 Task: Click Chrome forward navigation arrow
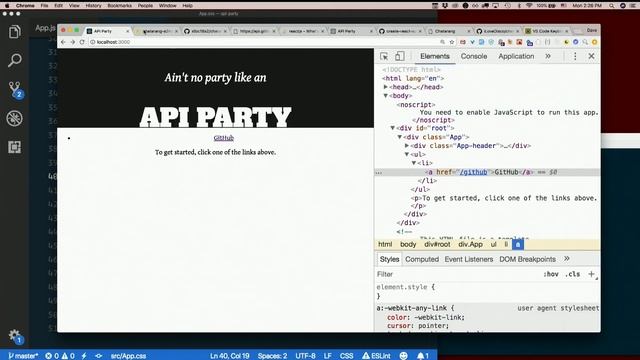pyautogui.click(x=72, y=42)
